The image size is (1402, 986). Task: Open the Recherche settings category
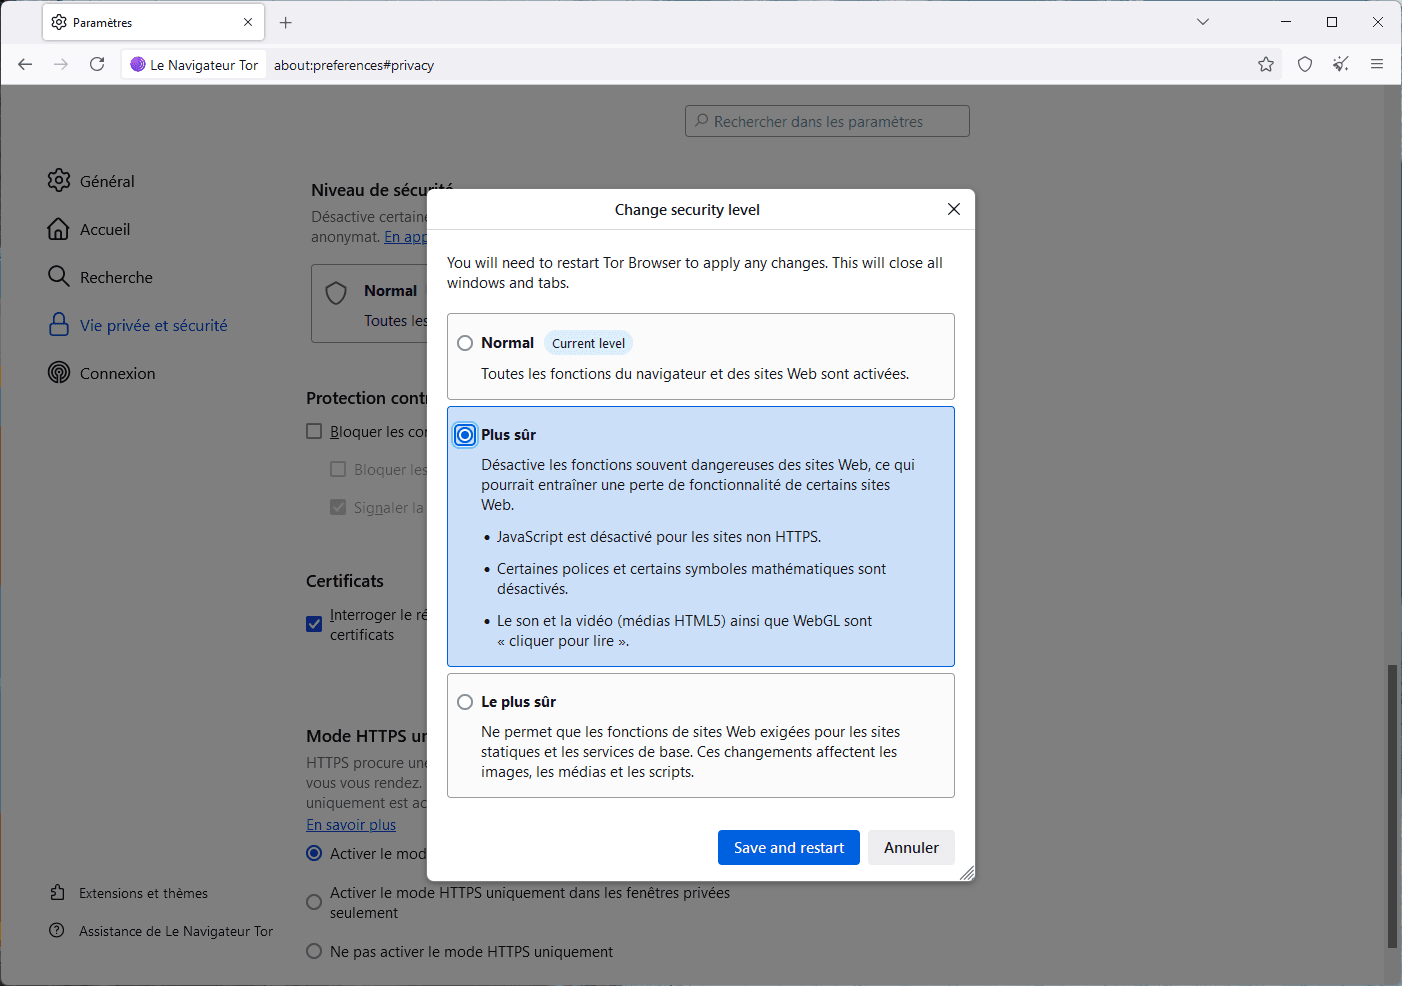click(x=100, y=277)
